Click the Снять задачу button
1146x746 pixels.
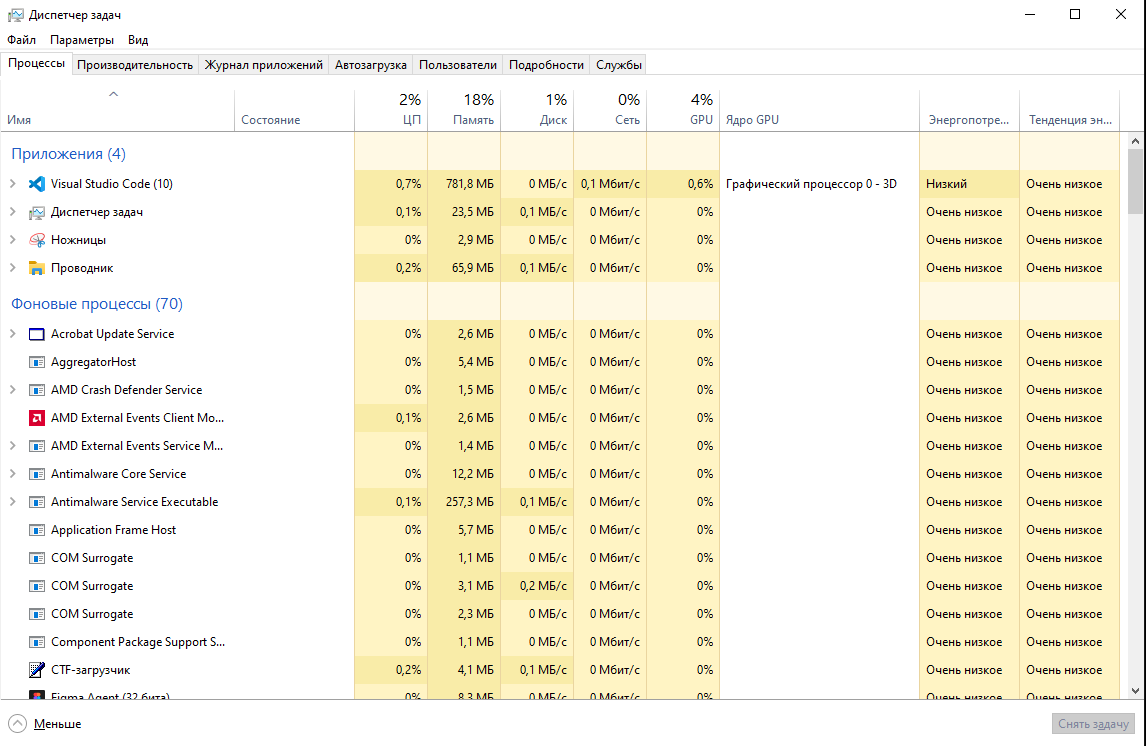(1093, 724)
